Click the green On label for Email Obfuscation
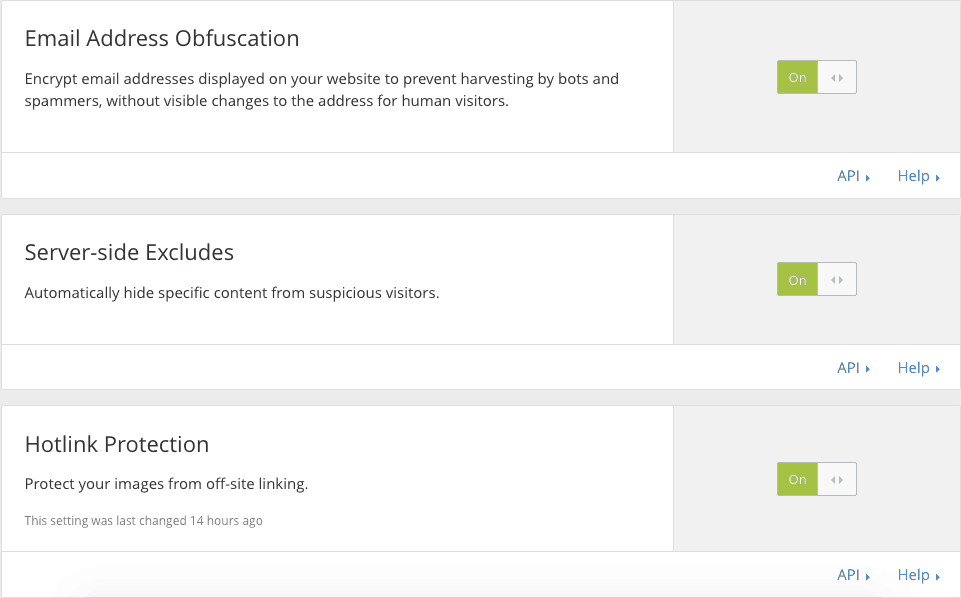This screenshot has width=961, height=598. click(797, 77)
